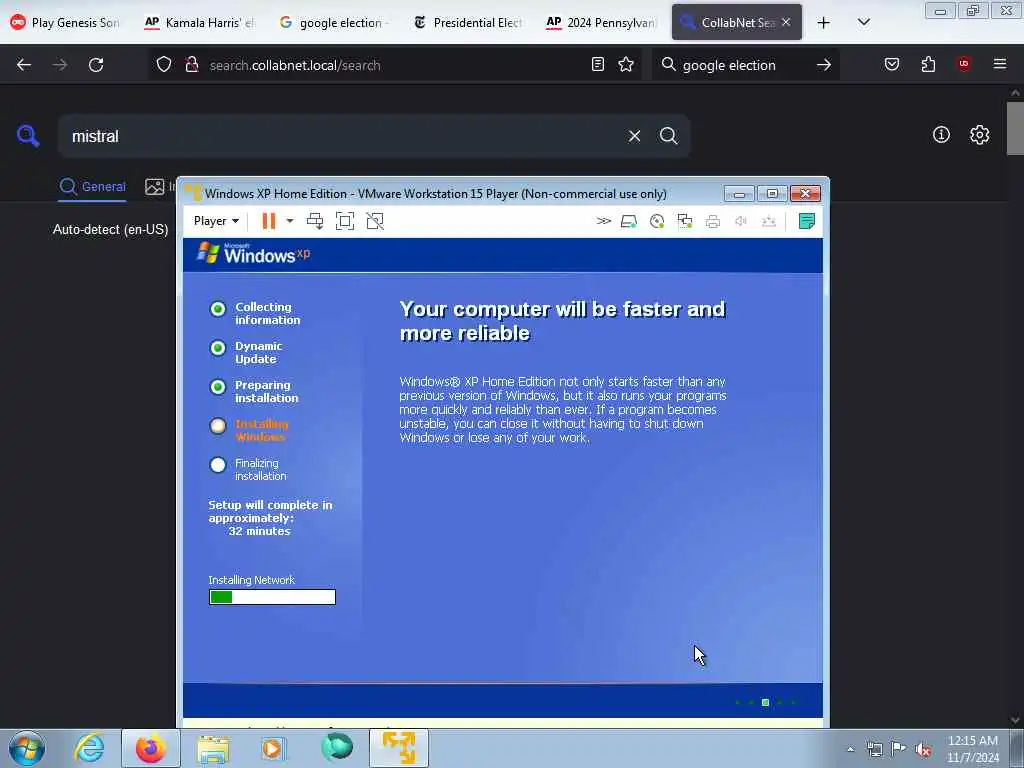Submit the google election search arrow

(824, 65)
